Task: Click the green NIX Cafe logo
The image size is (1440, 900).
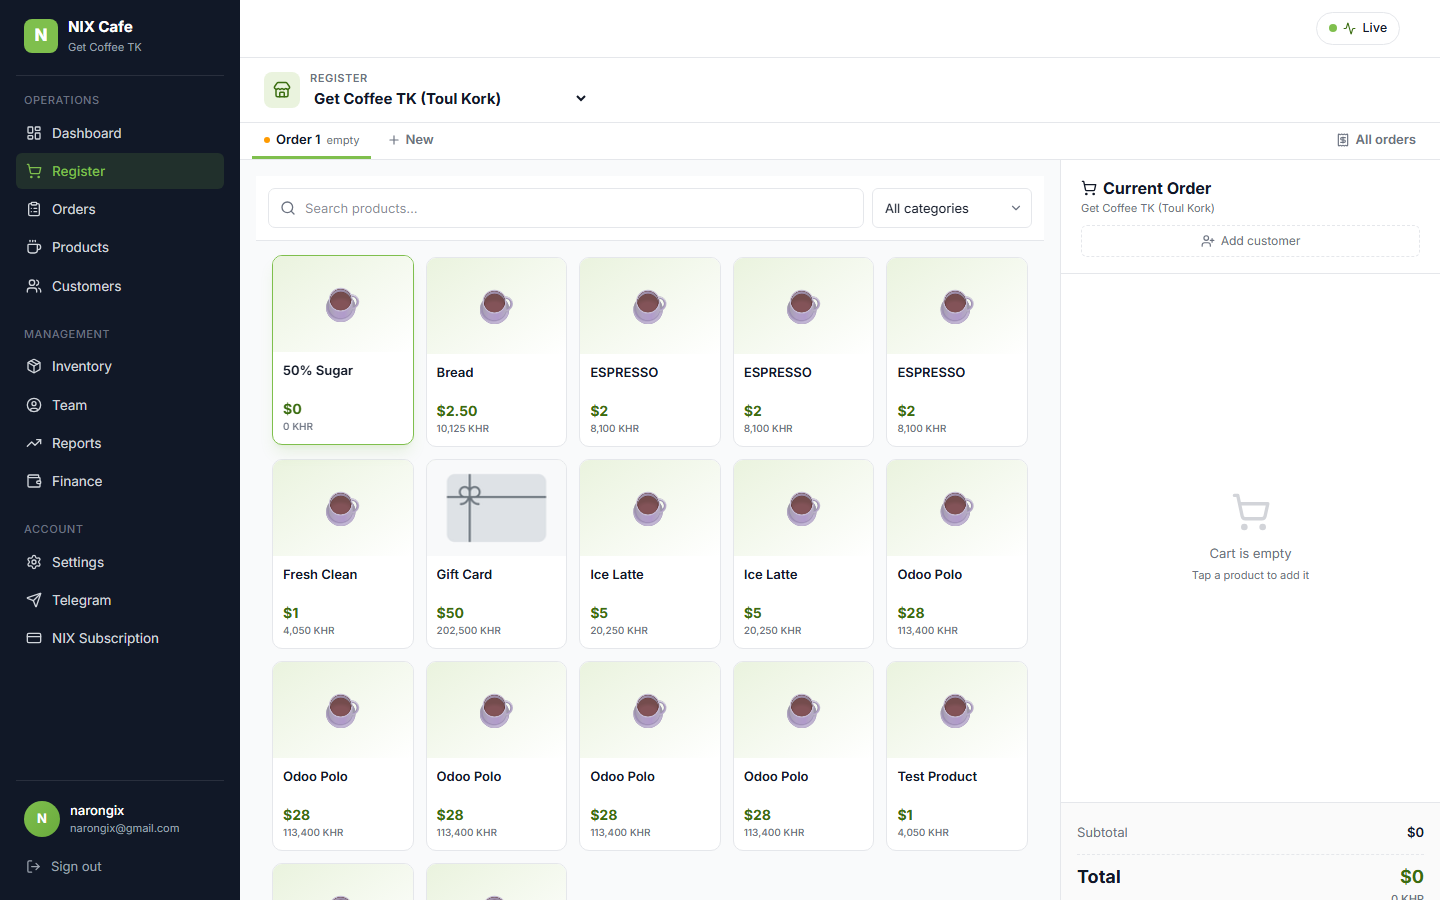Action: click(x=41, y=36)
